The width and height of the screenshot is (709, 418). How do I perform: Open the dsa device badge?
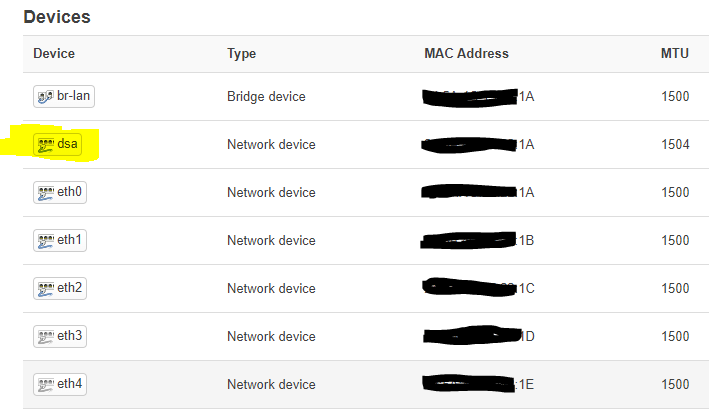coord(57,144)
